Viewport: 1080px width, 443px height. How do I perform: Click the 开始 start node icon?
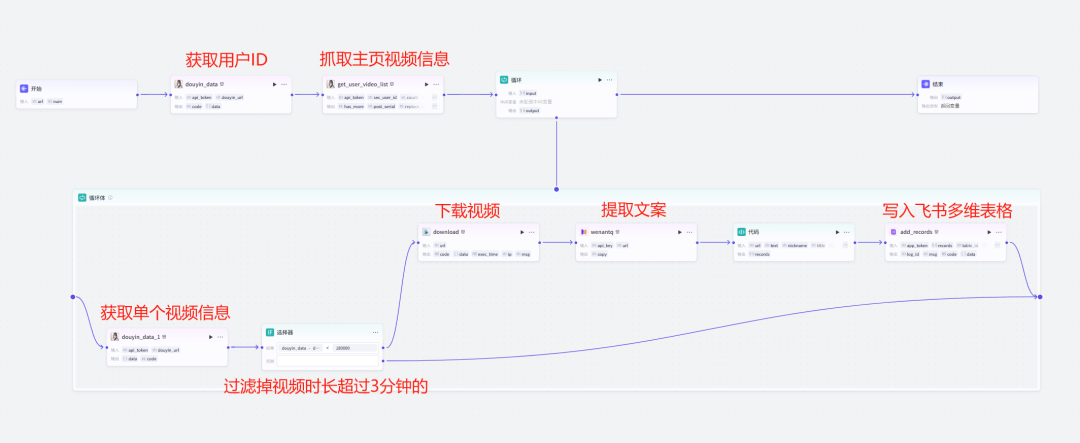[x=24, y=89]
